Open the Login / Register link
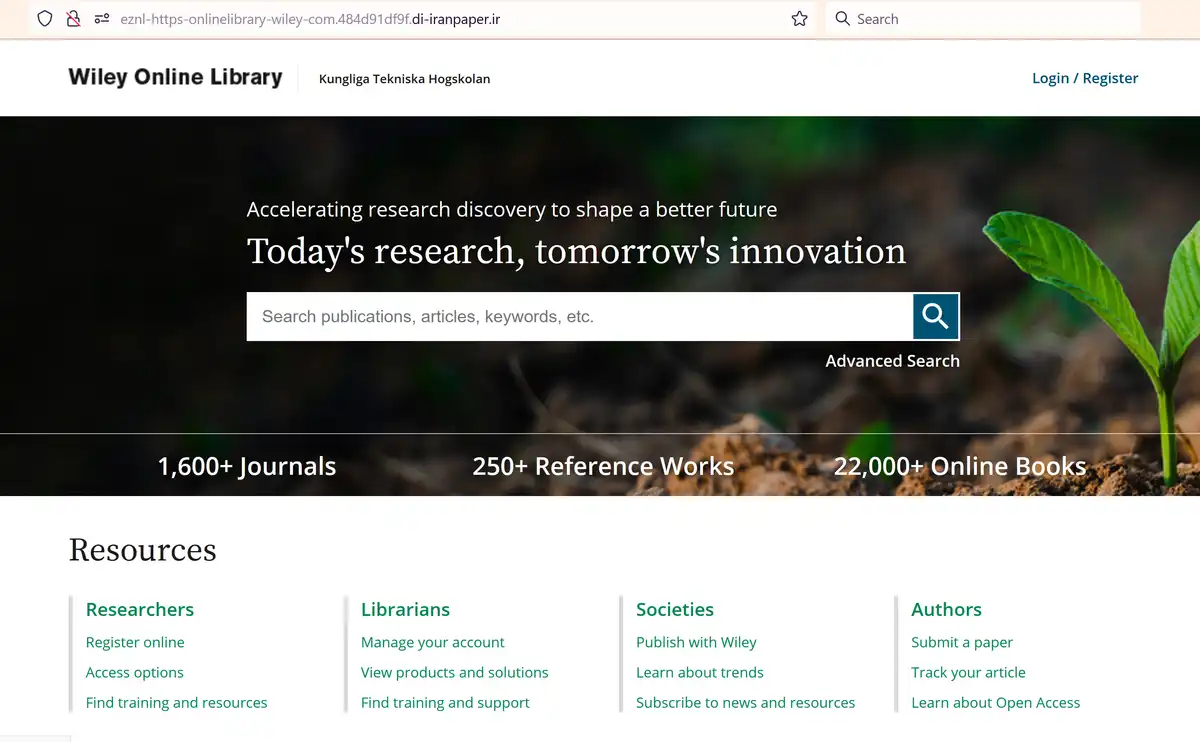Viewport: 1200px width, 742px height. (1085, 78)
